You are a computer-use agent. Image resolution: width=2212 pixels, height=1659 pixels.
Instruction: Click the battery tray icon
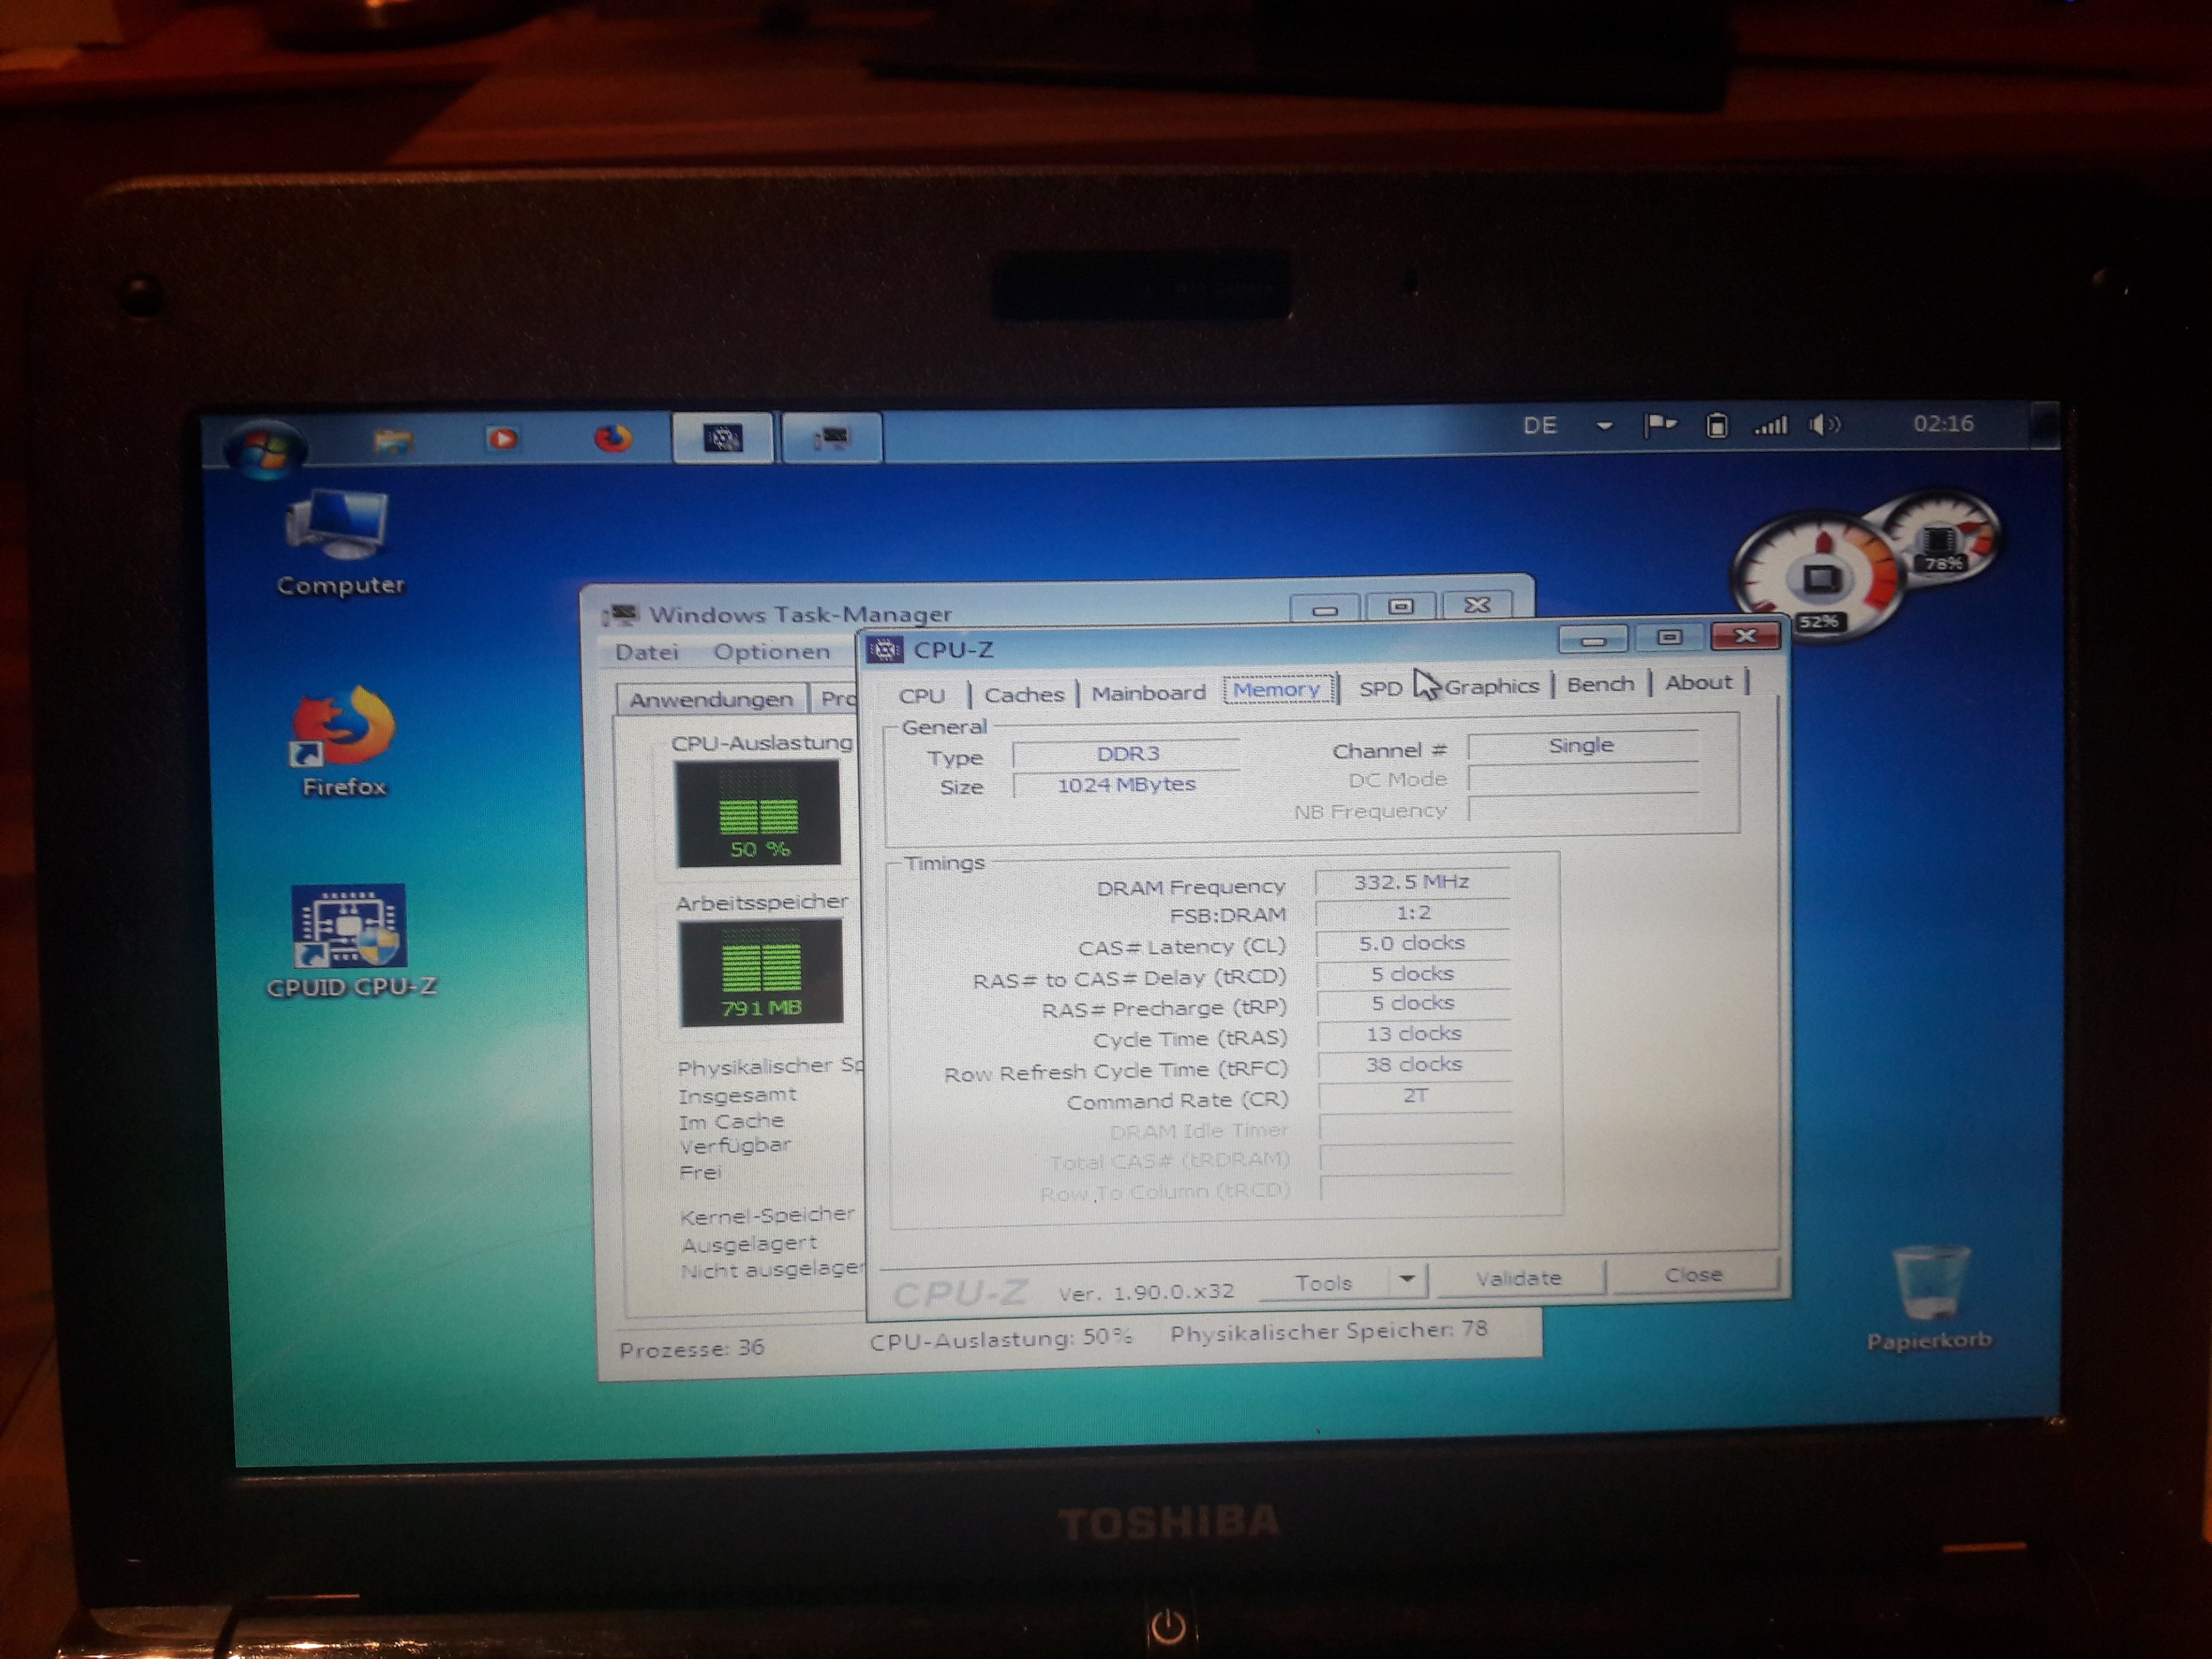[1716, 426]
